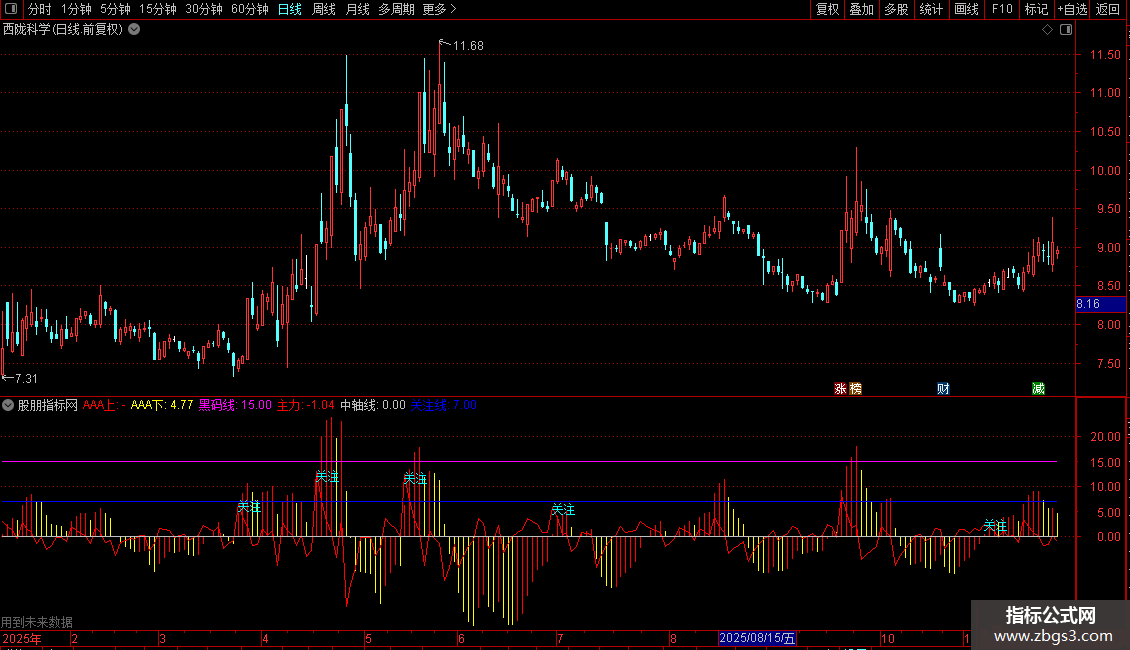Open the 多股 multi-stock view
Image resolution: width=1130 pixels, height=650 pixels.
[x=897, y=9]
